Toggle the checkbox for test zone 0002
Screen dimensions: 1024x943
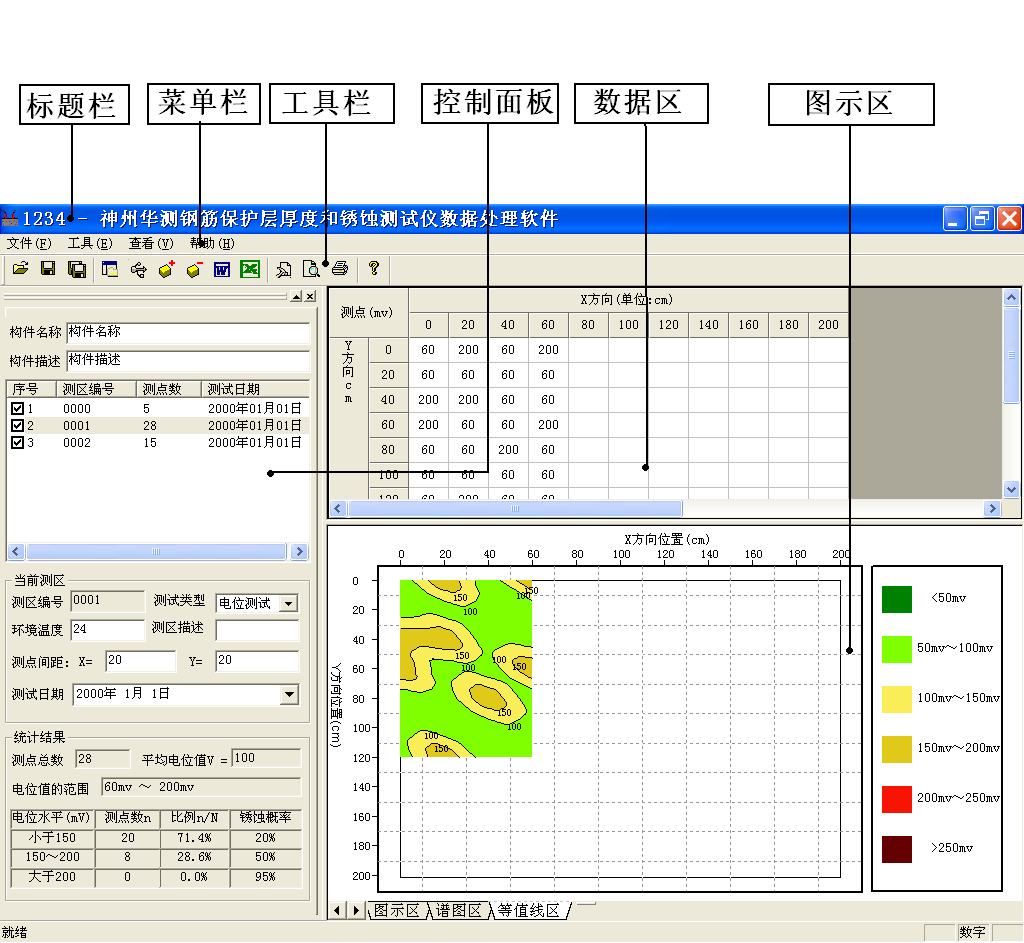point(17,443)
